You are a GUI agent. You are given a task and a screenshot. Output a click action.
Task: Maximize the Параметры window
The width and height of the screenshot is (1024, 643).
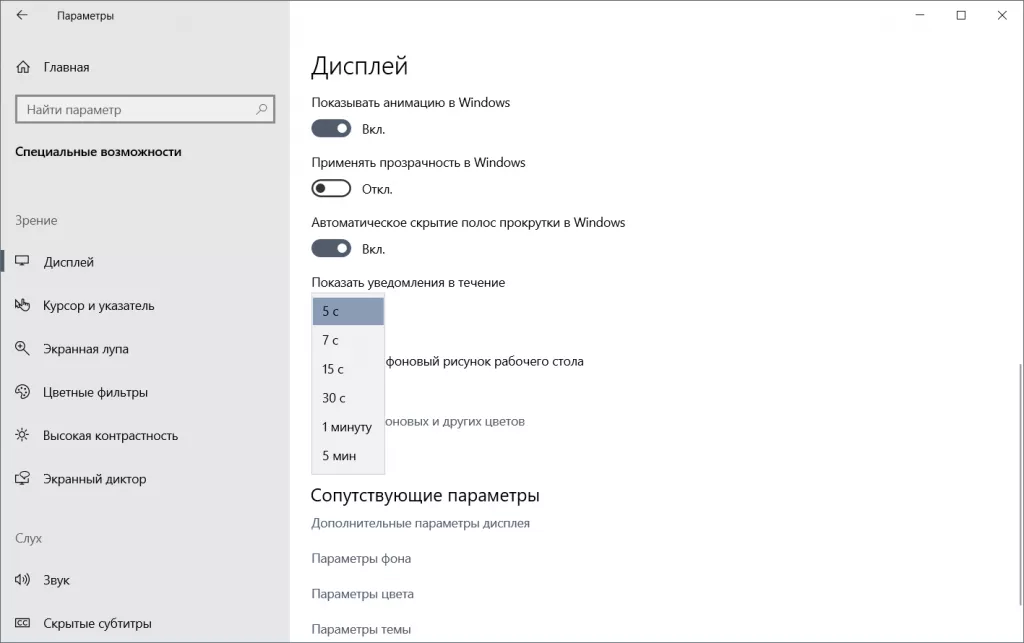point(961,15)
